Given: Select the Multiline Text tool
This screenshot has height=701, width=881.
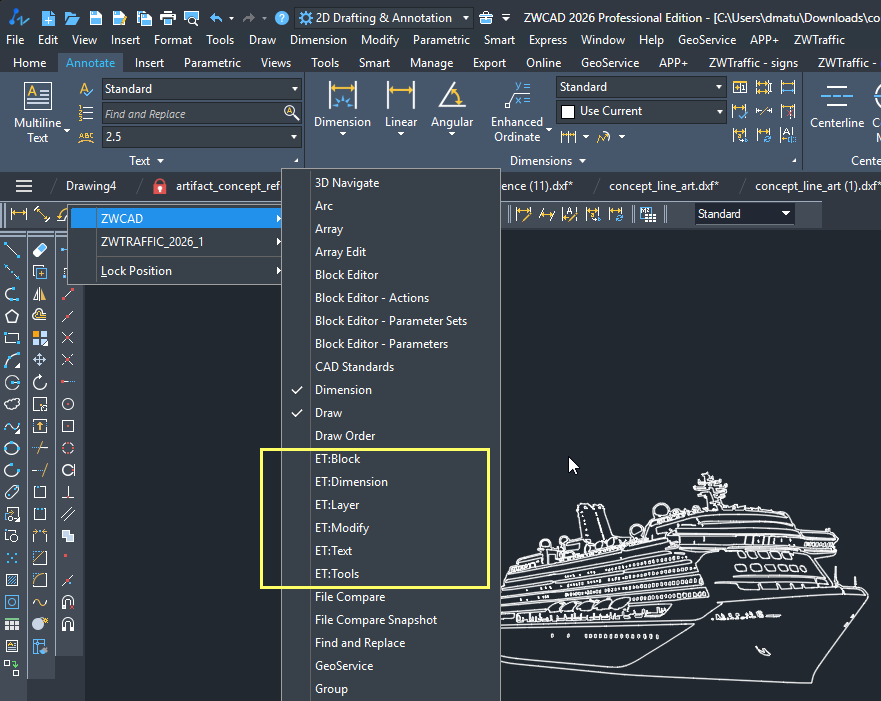Looking at the screenshot, I should pos(38,112).
